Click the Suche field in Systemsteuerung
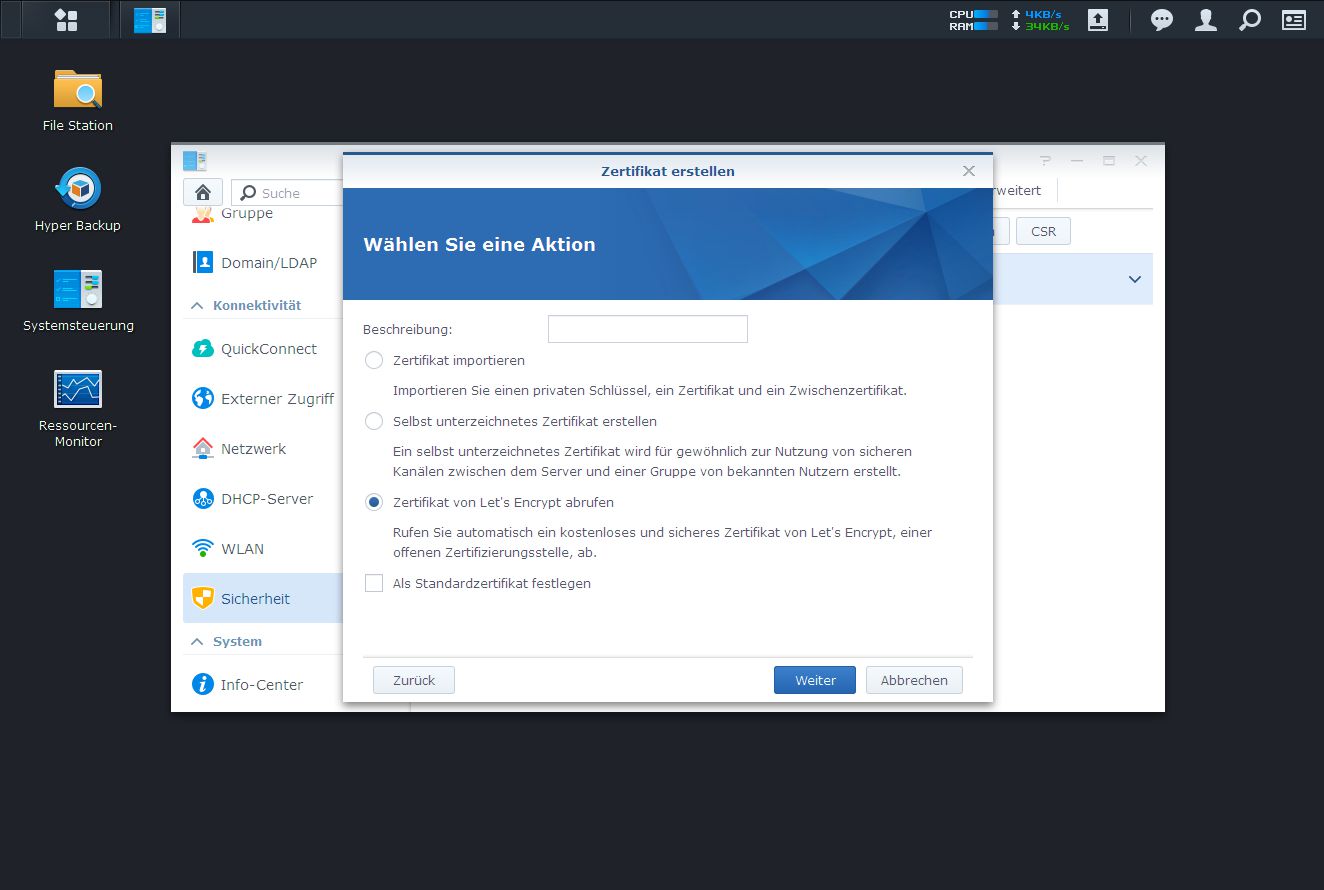This screenshot has width=1324, height=890. pos(287,193)
